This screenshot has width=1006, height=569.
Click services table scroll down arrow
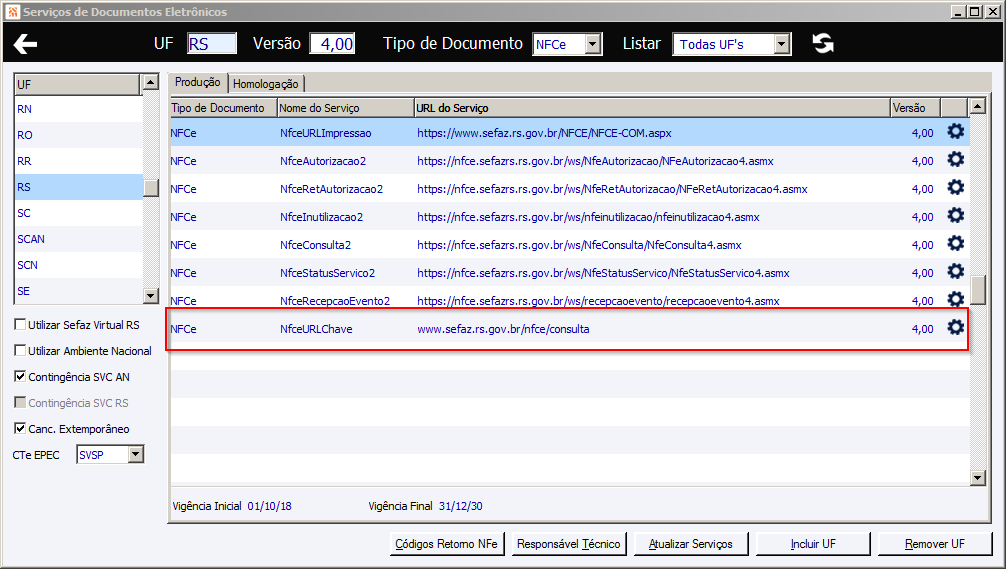point(977,477)
